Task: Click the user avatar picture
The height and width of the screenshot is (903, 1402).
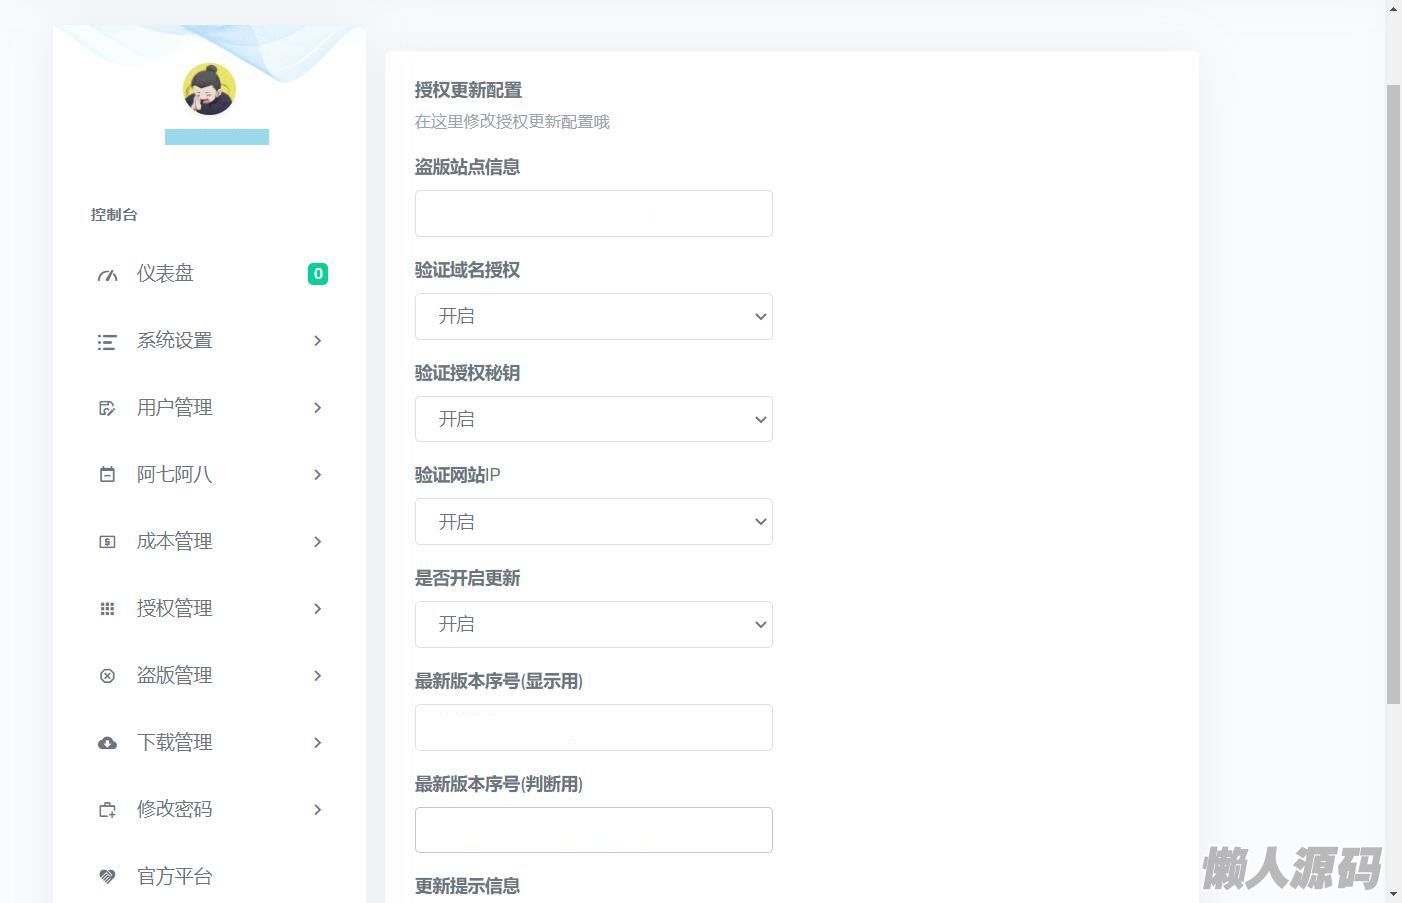Action: (209, 89)
